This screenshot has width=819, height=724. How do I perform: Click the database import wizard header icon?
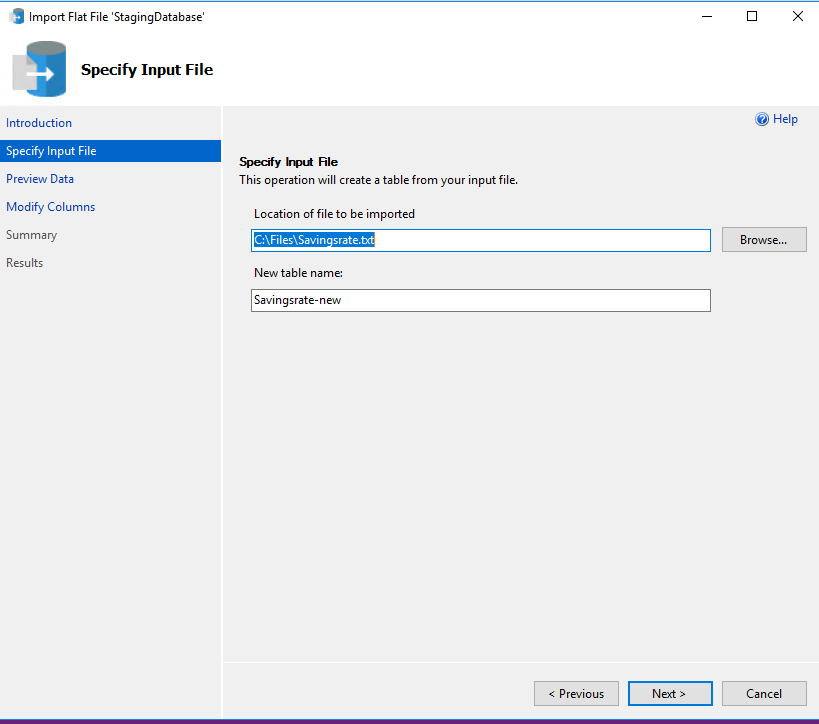pyautogui.click(x=40, y=69)
